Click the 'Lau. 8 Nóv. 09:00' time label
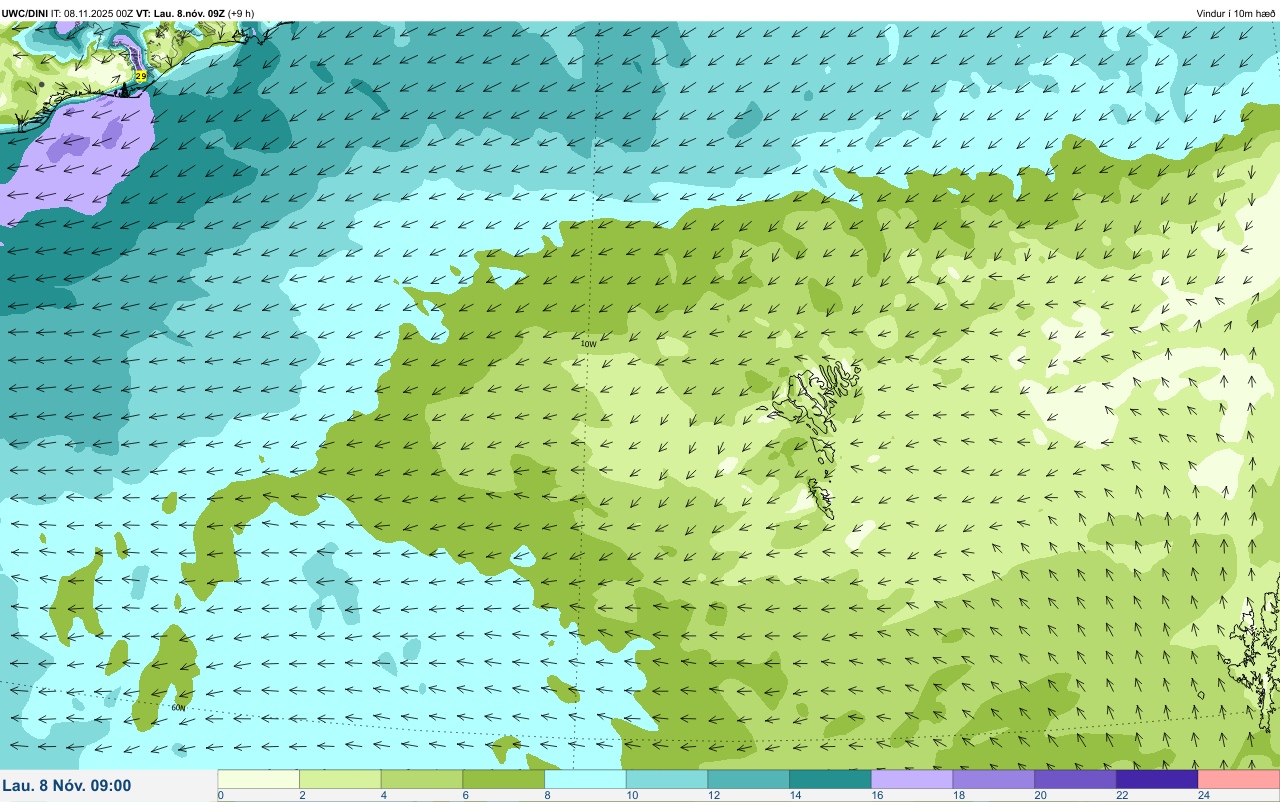 [67, 786]
